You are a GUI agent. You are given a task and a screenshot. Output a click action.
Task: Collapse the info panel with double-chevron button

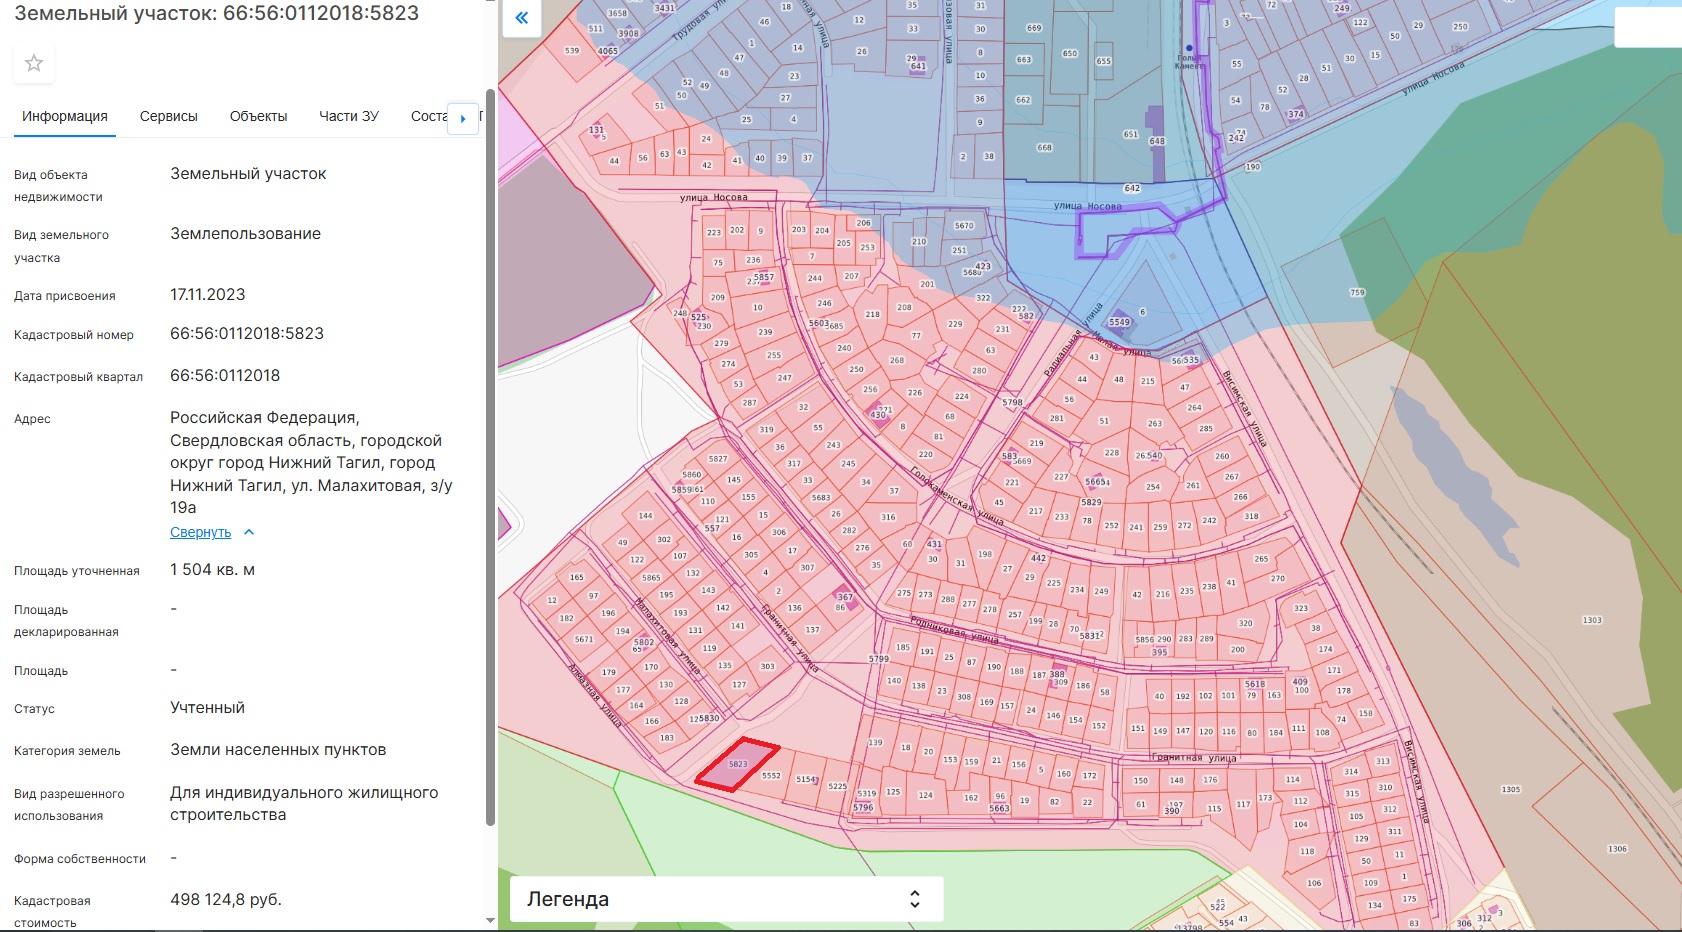(521, 18)
